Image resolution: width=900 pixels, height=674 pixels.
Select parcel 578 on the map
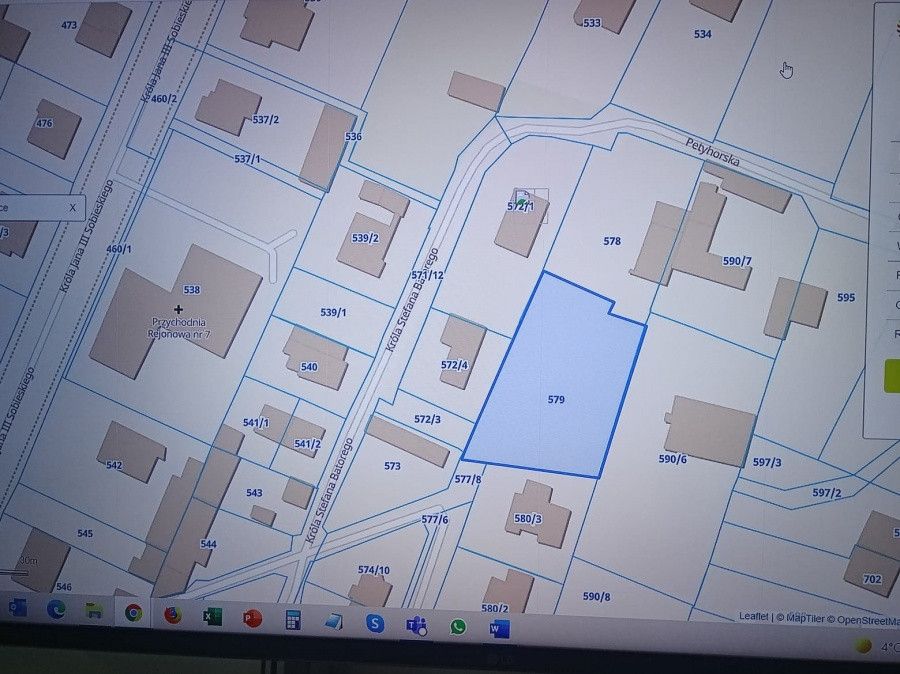tap(612, 241)
